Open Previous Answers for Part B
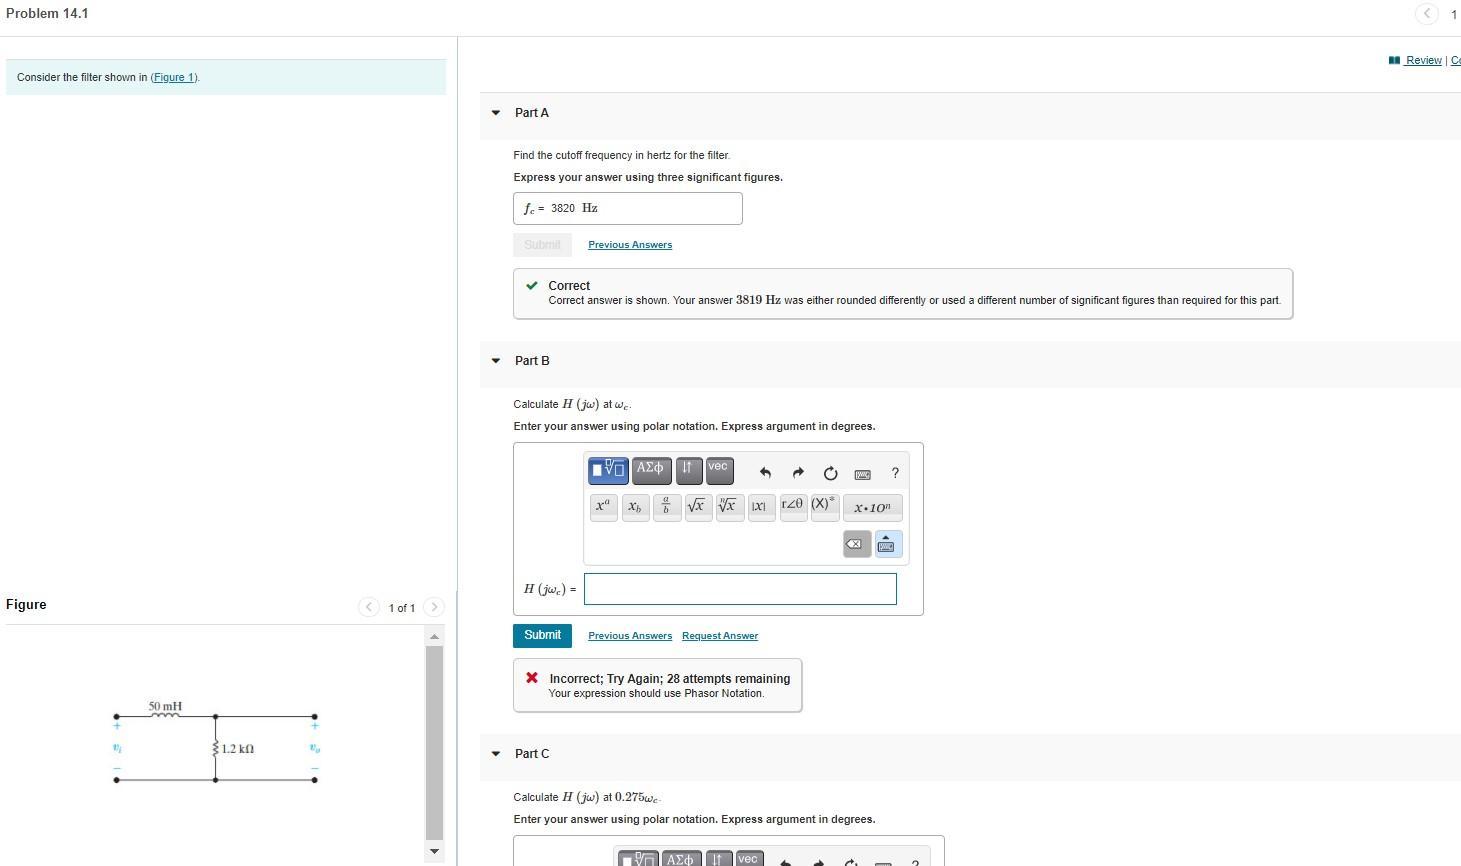The height and width of the screenshot is (866, 1461). click(630, 636)
